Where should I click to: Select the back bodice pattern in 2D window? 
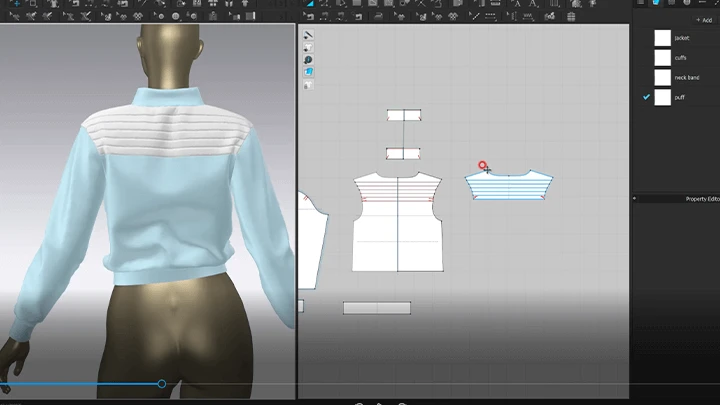tap(398, 222)
